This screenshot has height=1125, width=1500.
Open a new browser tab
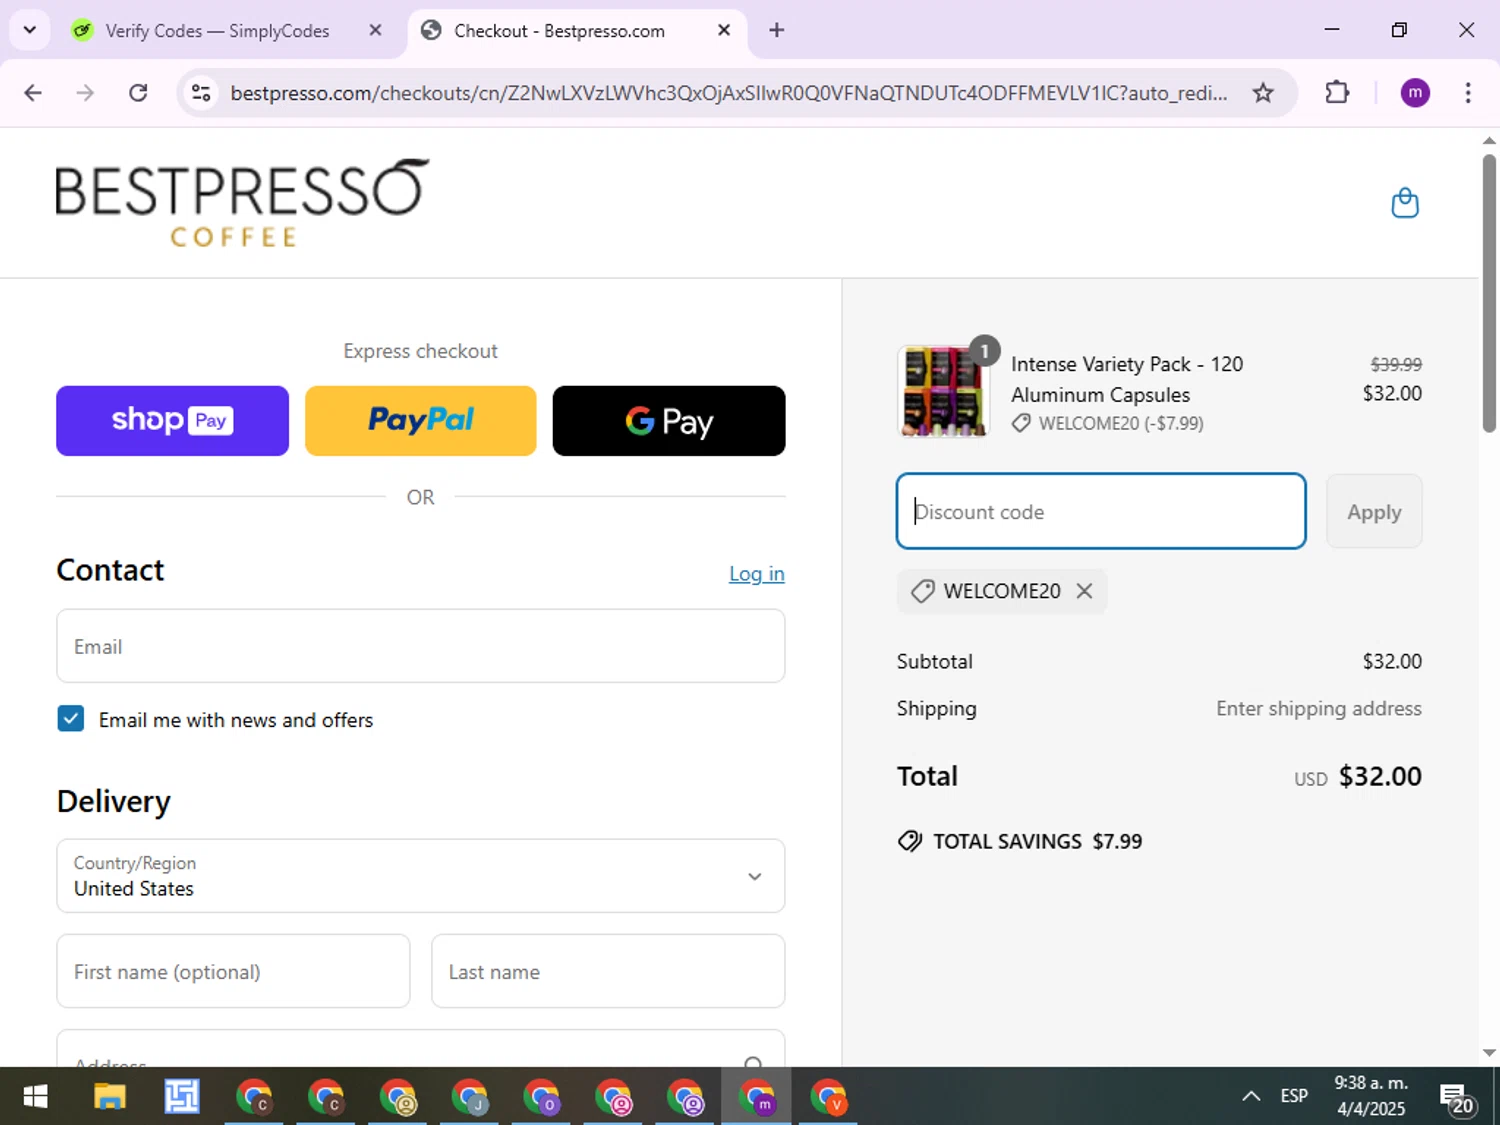[x=777, y=30]
